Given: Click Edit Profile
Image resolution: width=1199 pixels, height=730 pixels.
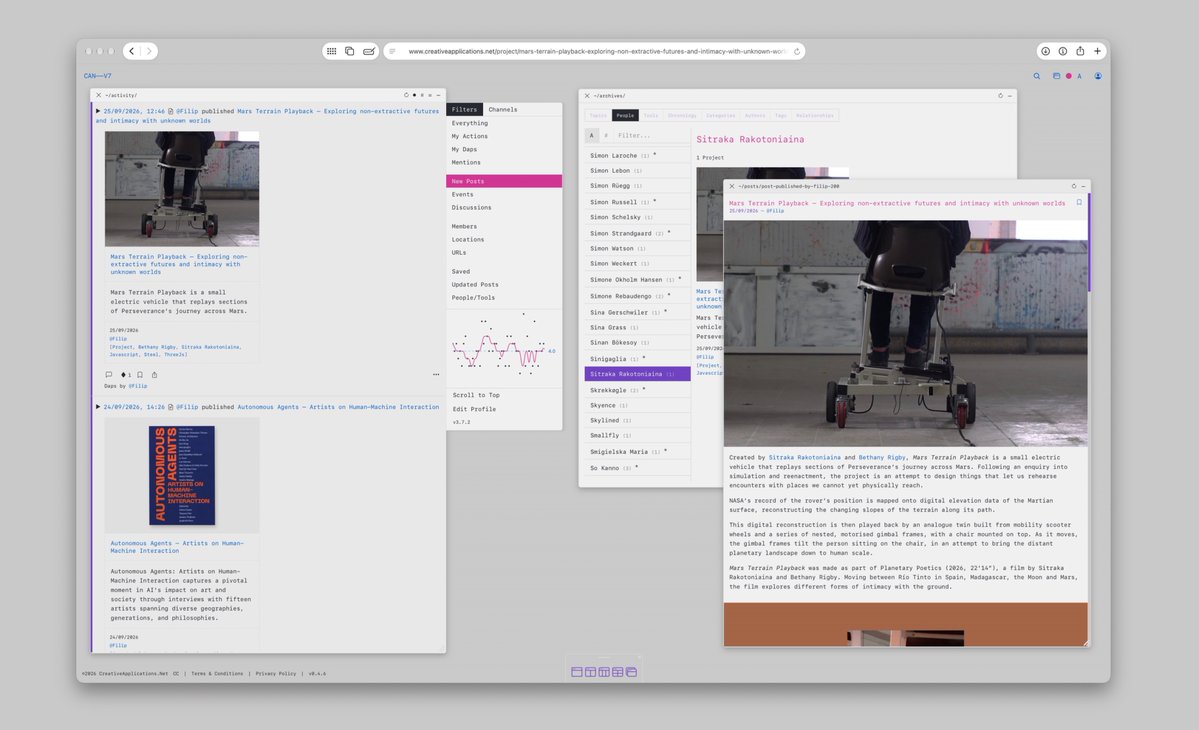Looking at the screenshot, I should tap(474, 409).
